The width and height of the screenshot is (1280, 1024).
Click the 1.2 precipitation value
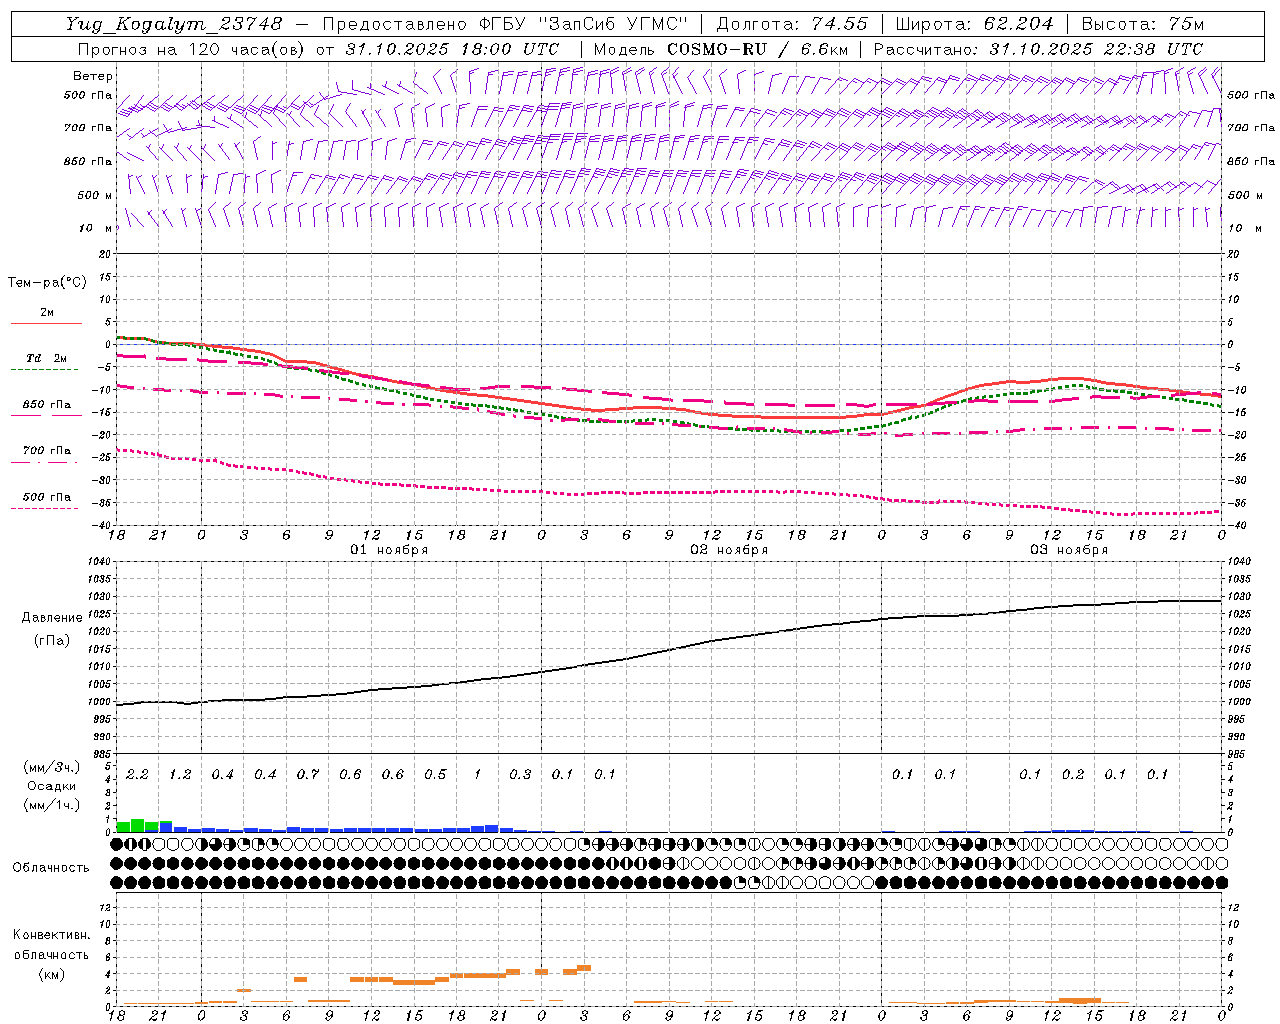pyautogui.click(x=180, y=775)
